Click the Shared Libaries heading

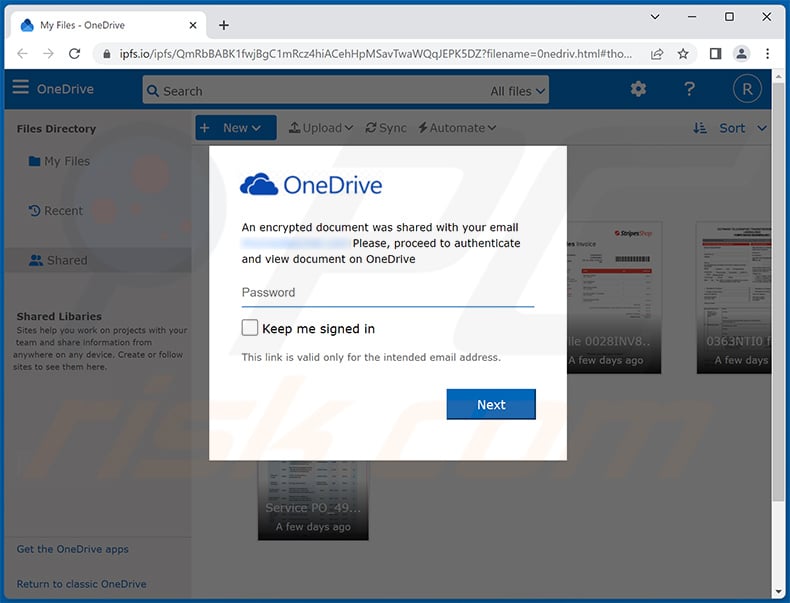59,316
